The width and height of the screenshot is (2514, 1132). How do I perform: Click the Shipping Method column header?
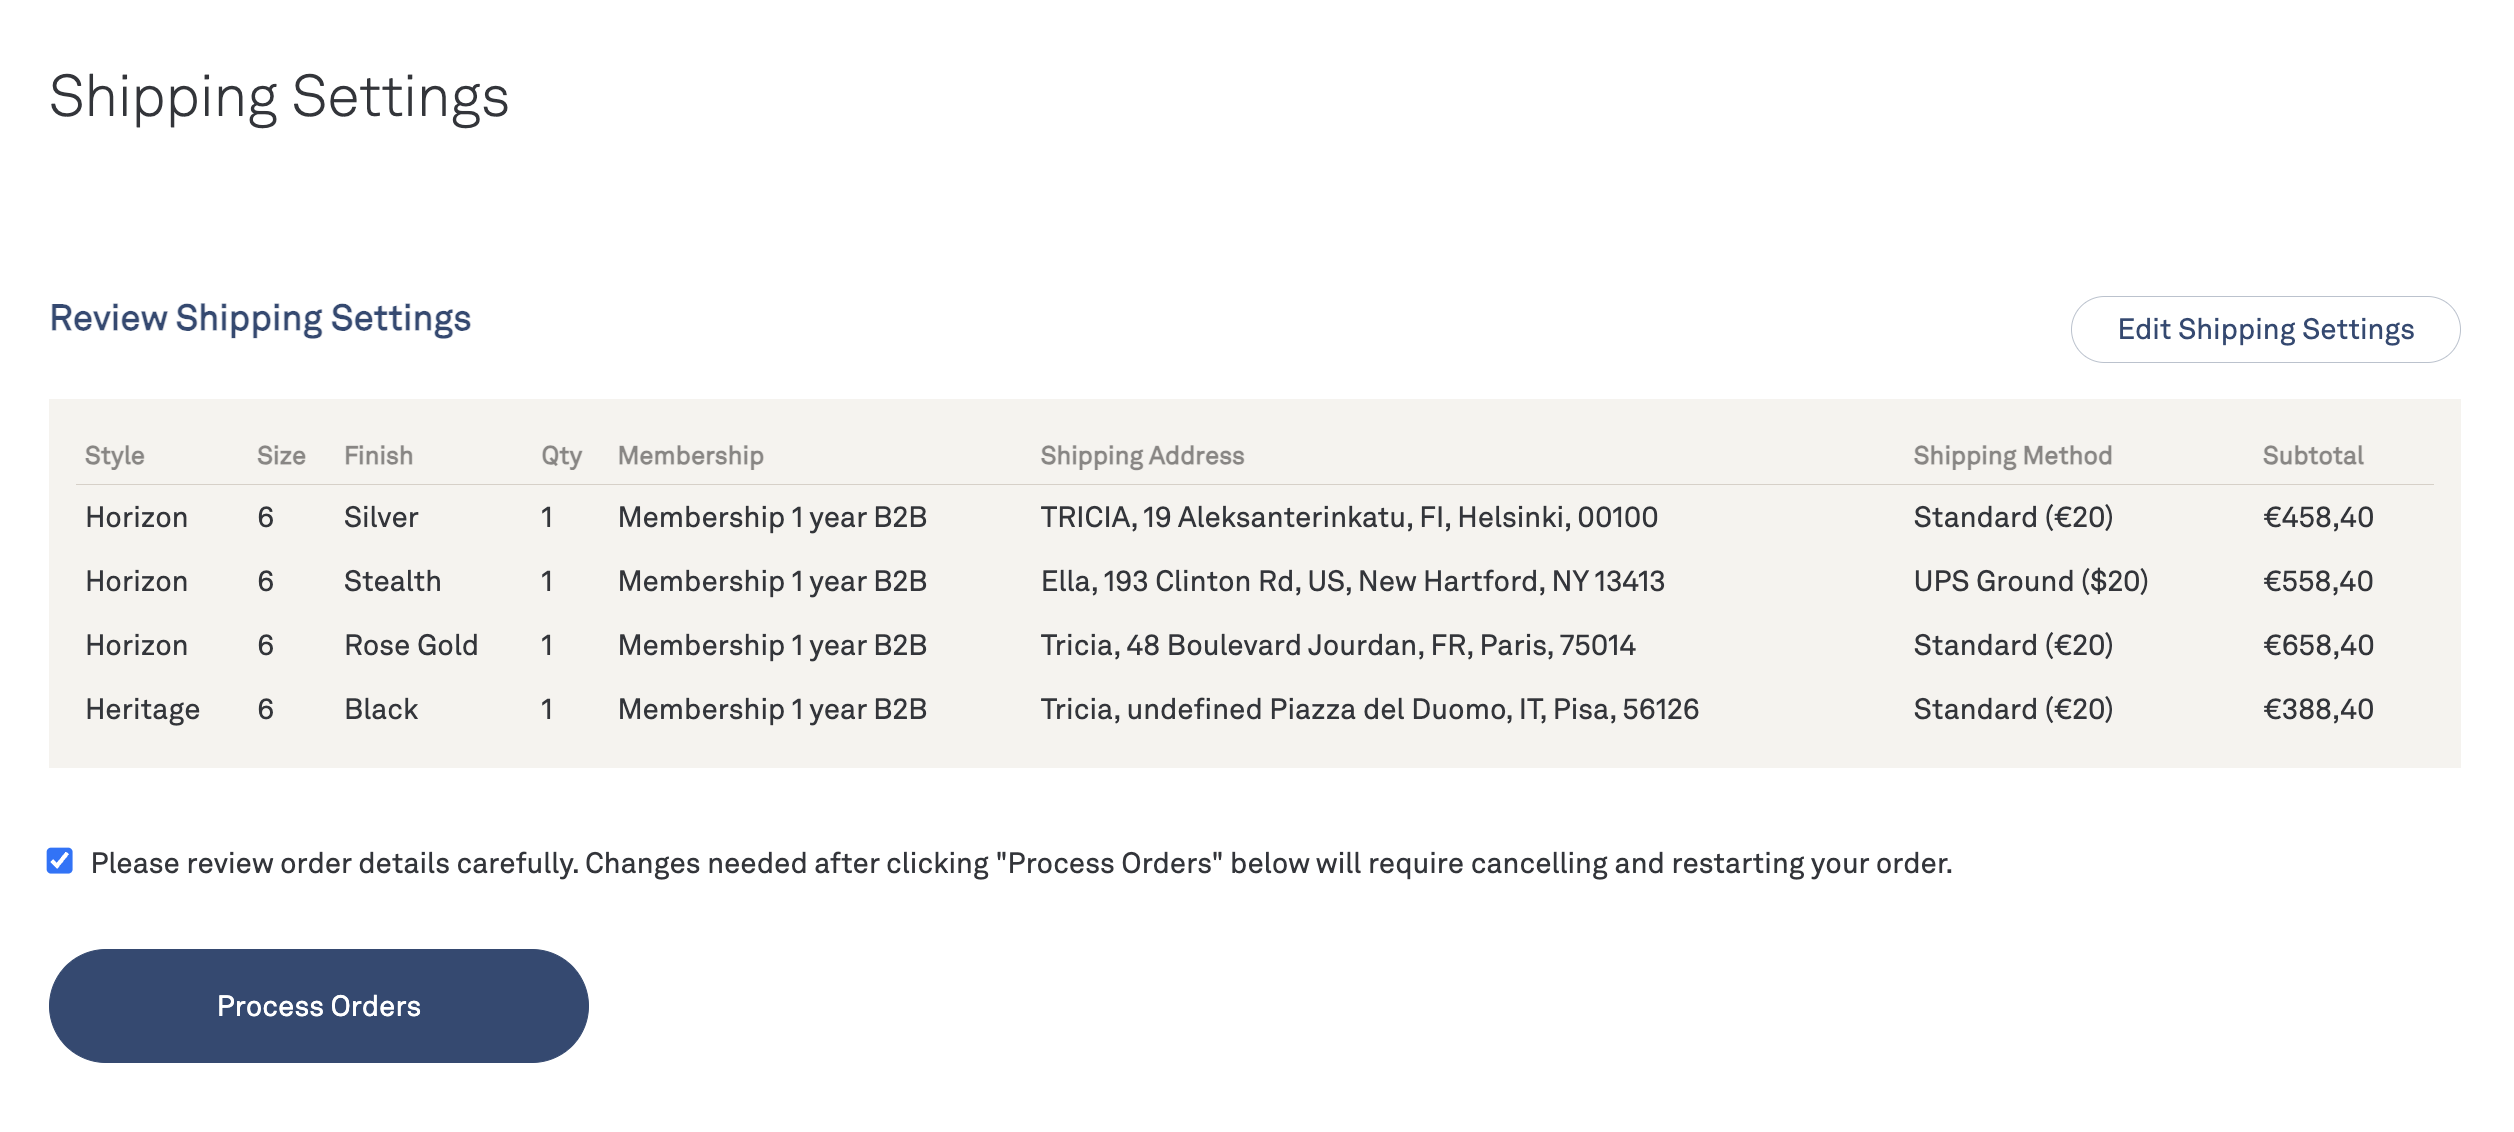point(2012,455)
